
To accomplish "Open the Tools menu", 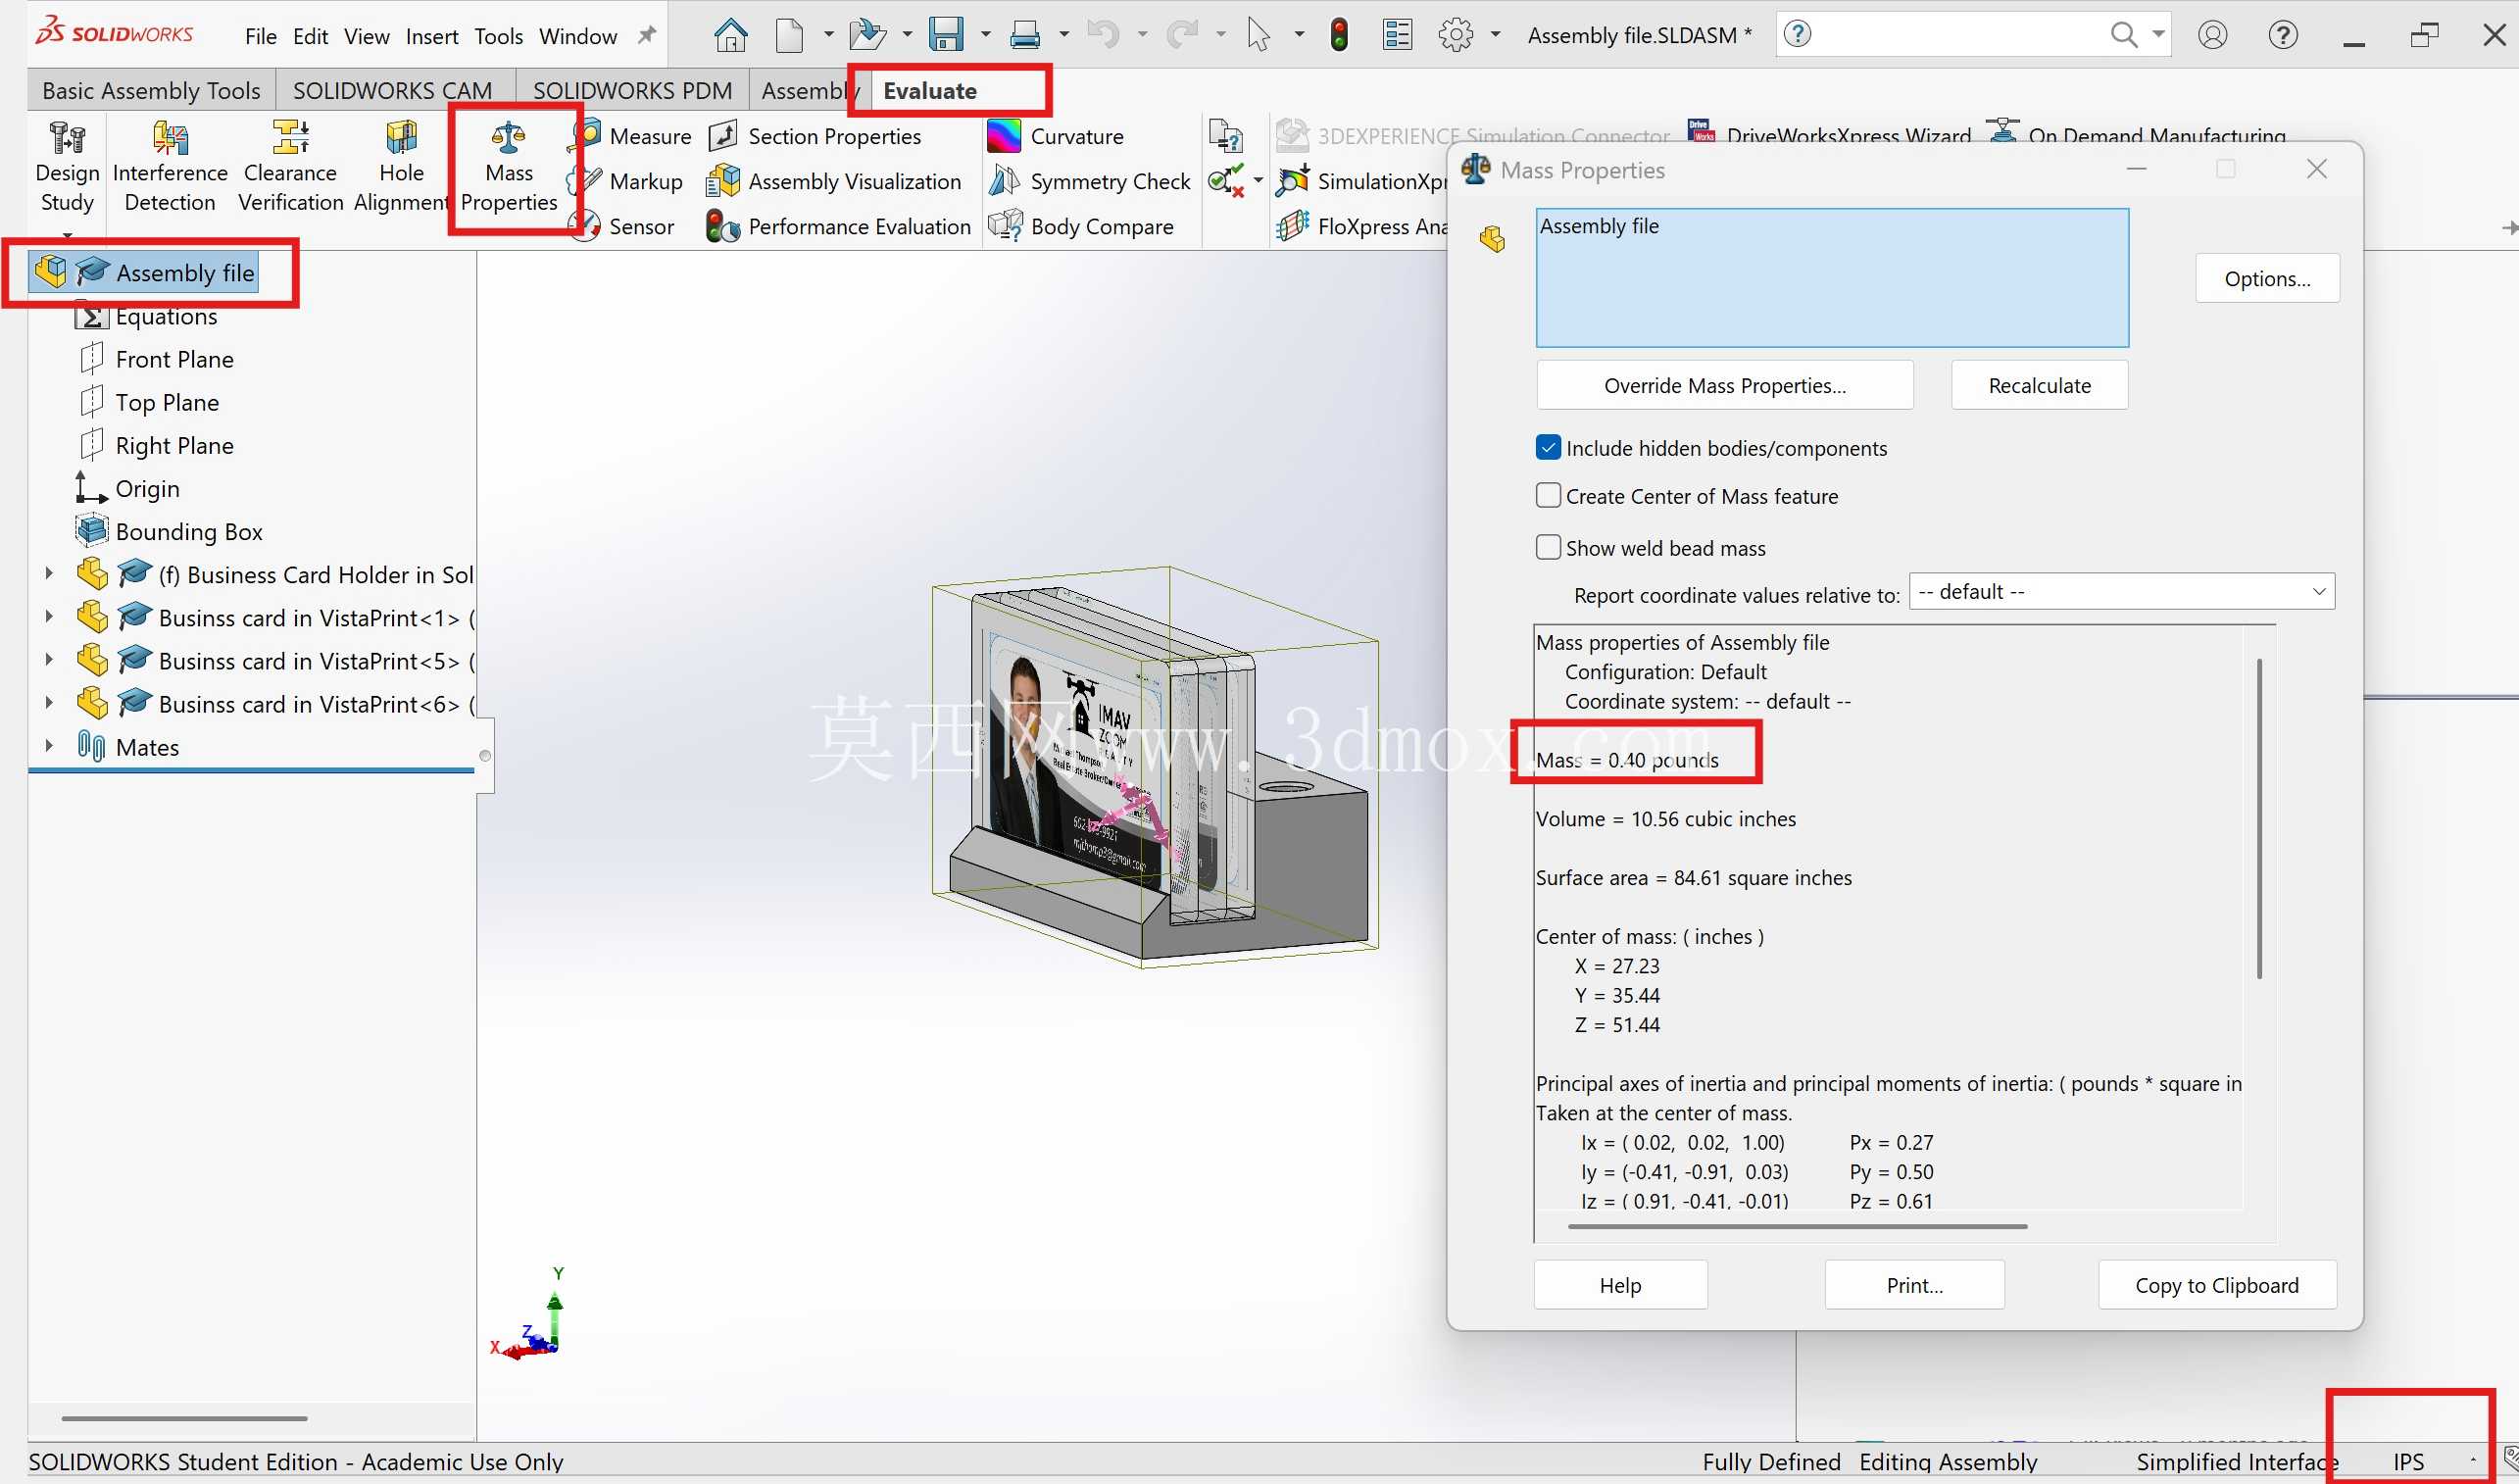I will 498,37.
